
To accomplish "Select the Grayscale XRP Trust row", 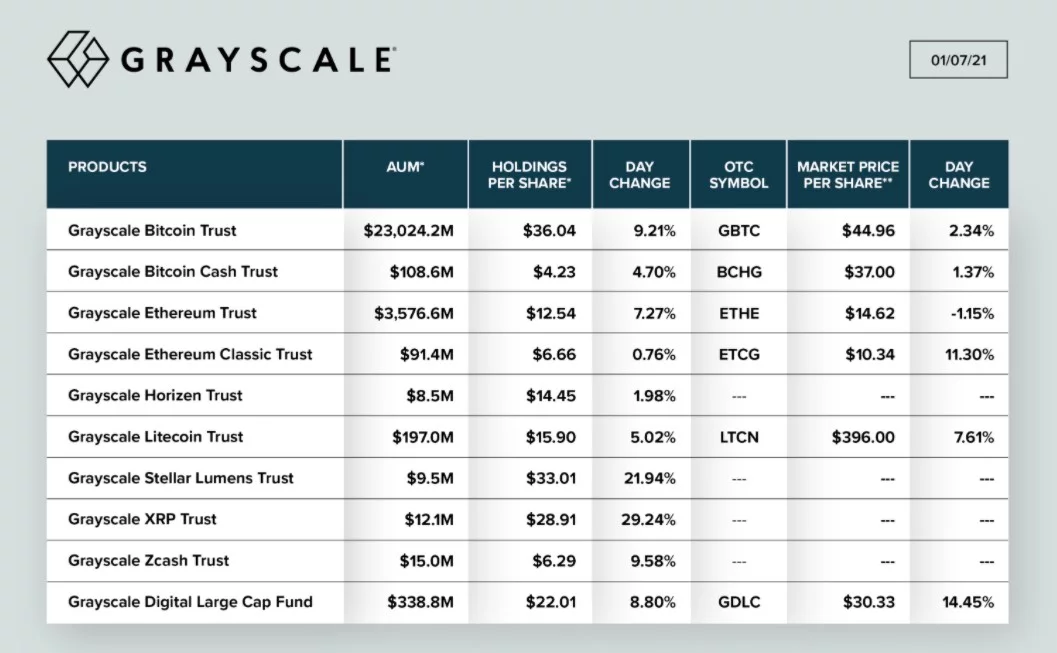I will (x=142, y=519).
